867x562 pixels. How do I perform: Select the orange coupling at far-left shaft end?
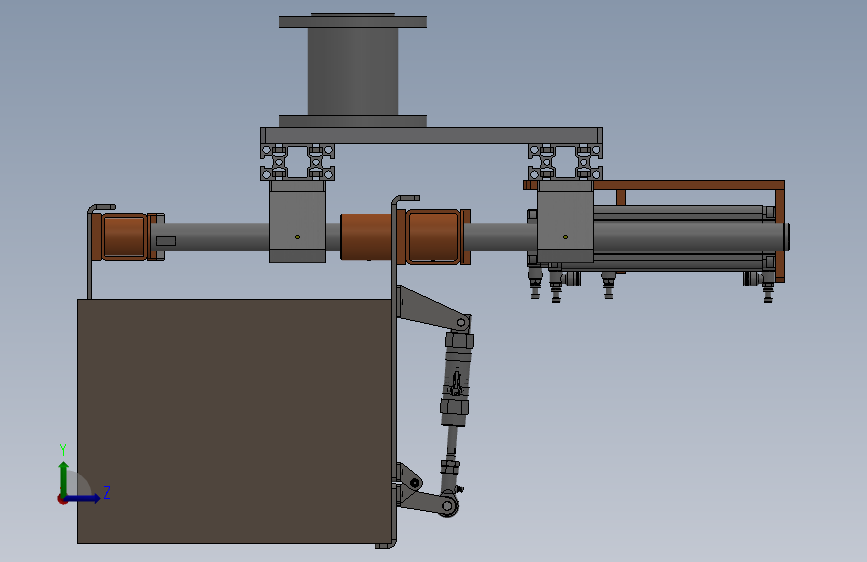click(124, 237)
